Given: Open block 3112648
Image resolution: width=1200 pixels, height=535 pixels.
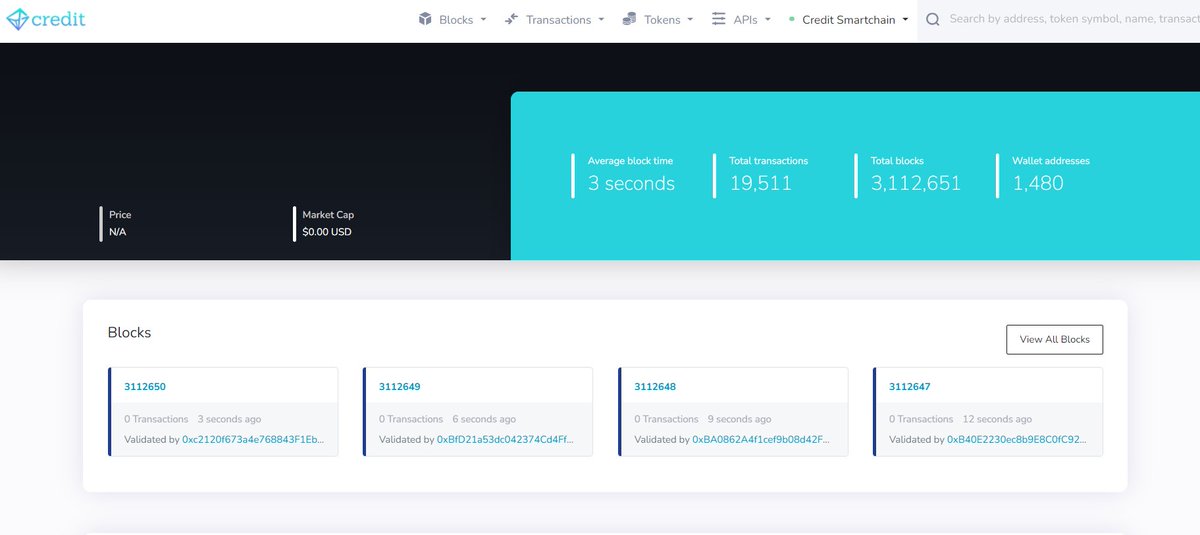Looking at the screenshot, I should coord(655,386).
